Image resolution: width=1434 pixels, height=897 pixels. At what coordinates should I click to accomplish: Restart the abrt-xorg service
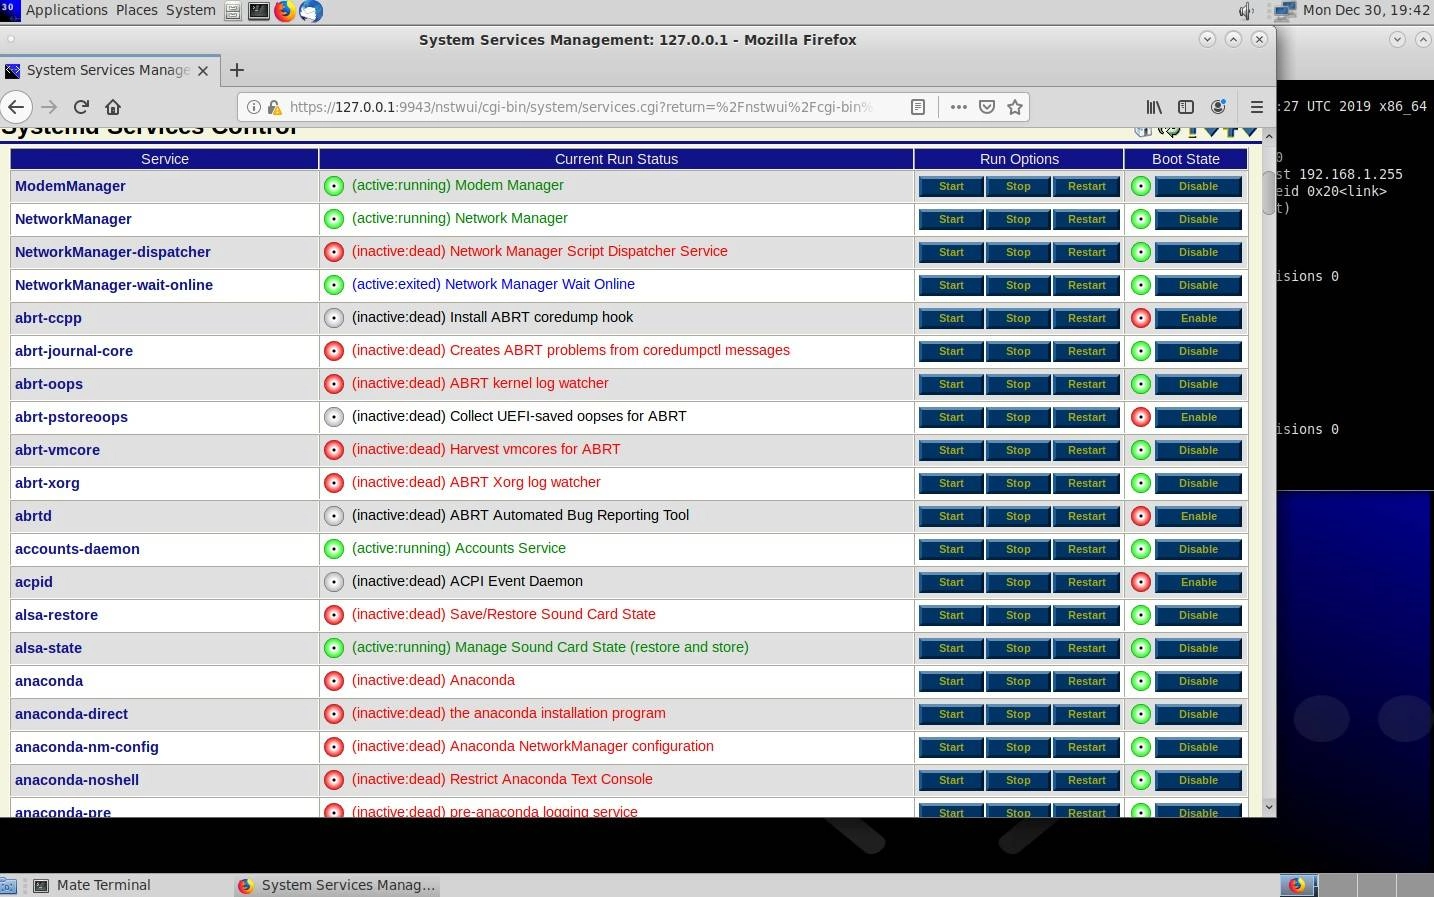pyautogui.click(x=1086, y=483)
